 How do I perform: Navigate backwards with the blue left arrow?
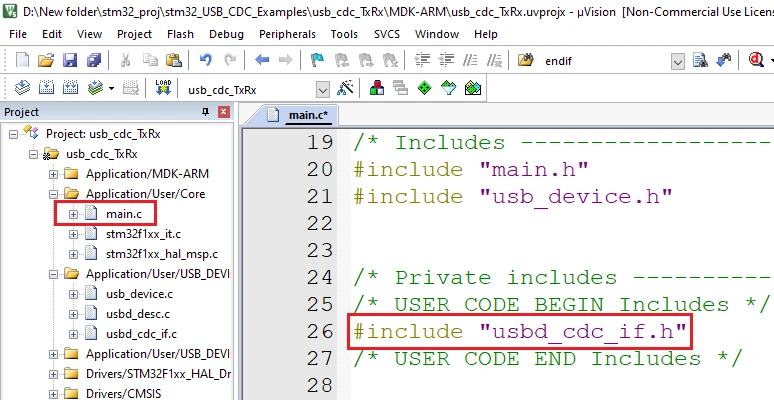coord(262,60)
